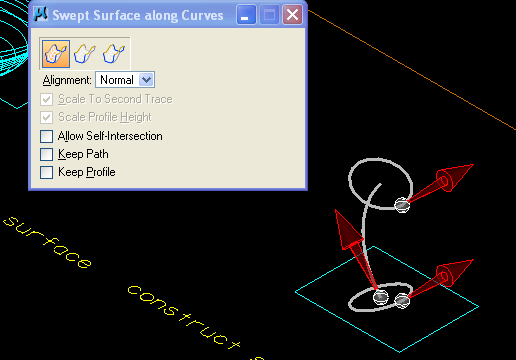
Task: Open the Alignment dropdown arrow
Action: tap(146, 80)
